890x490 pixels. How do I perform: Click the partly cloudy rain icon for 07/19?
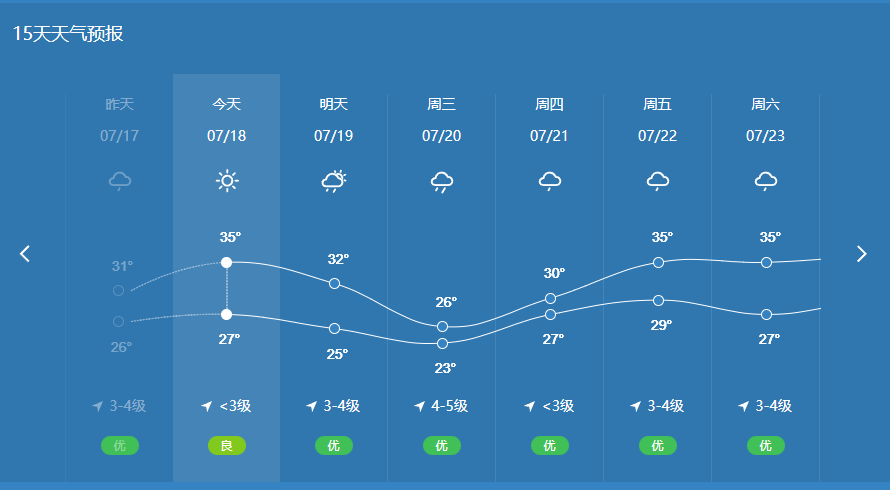(334, 181)
